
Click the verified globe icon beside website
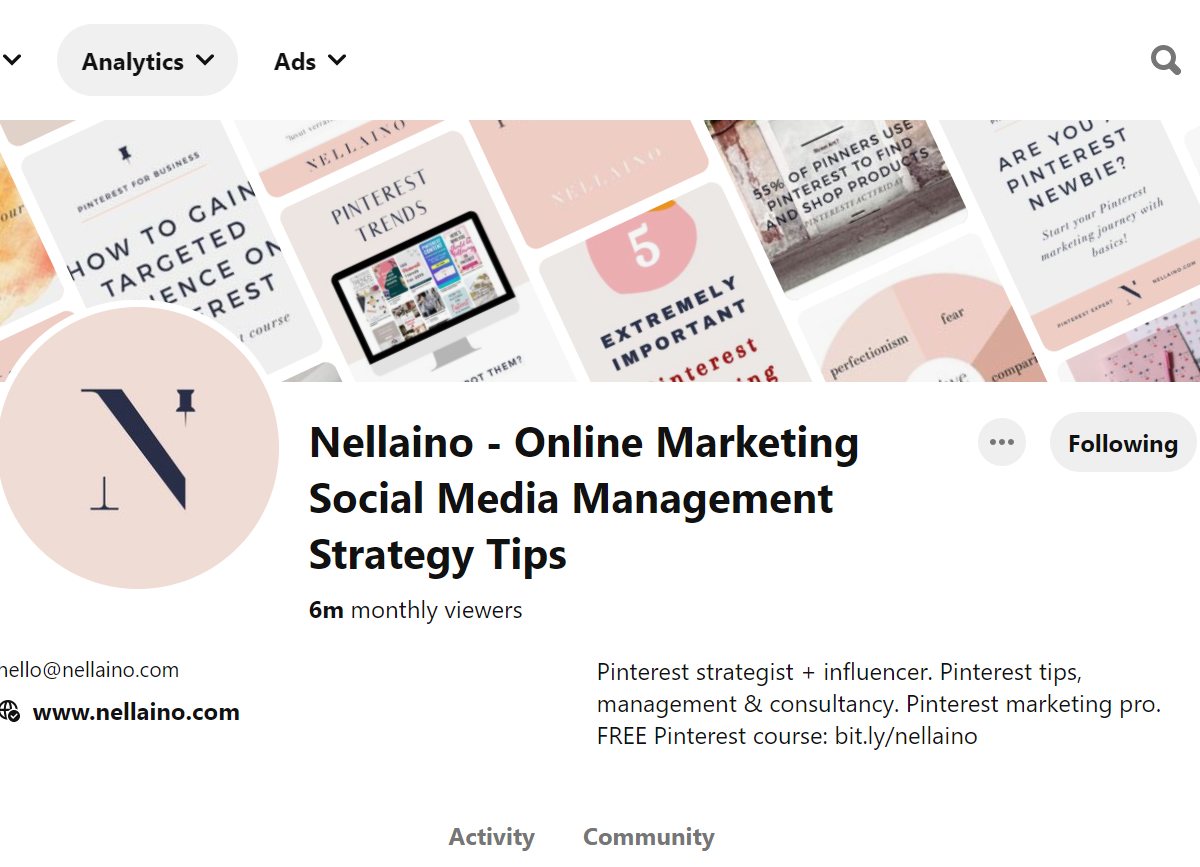[10, 712]
